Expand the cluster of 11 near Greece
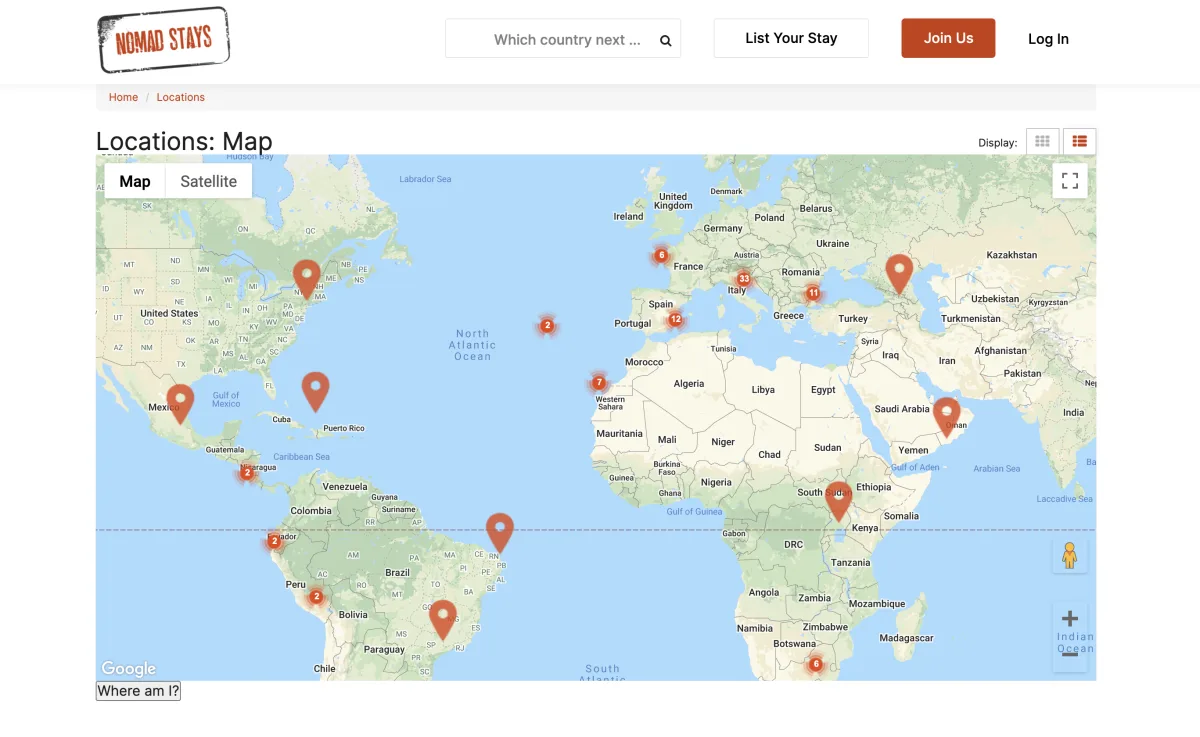Screen dimensions: 1200x737 point(813,293)
